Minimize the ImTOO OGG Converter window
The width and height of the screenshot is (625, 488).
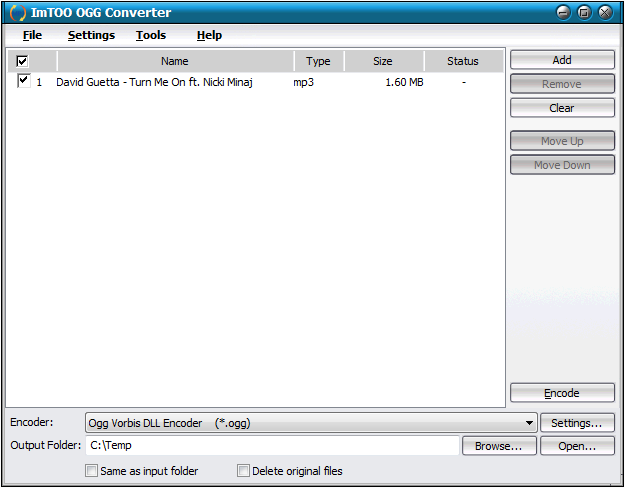point(563,13)
